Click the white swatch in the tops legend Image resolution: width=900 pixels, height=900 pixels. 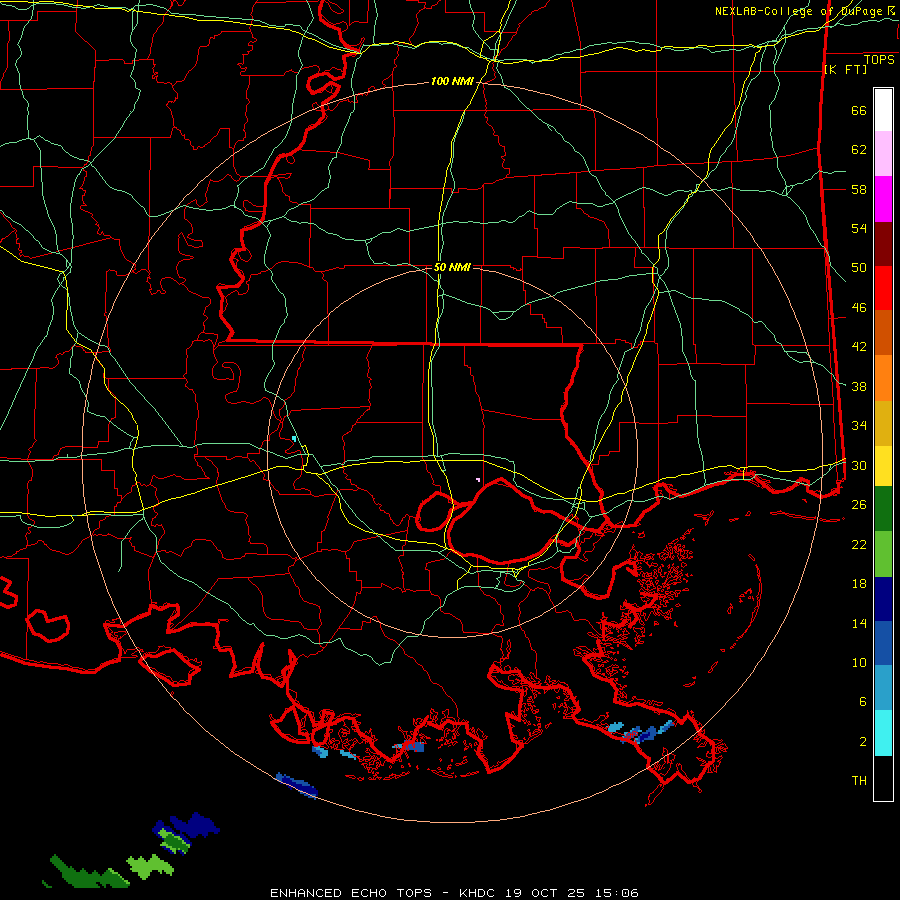[883, 110]
